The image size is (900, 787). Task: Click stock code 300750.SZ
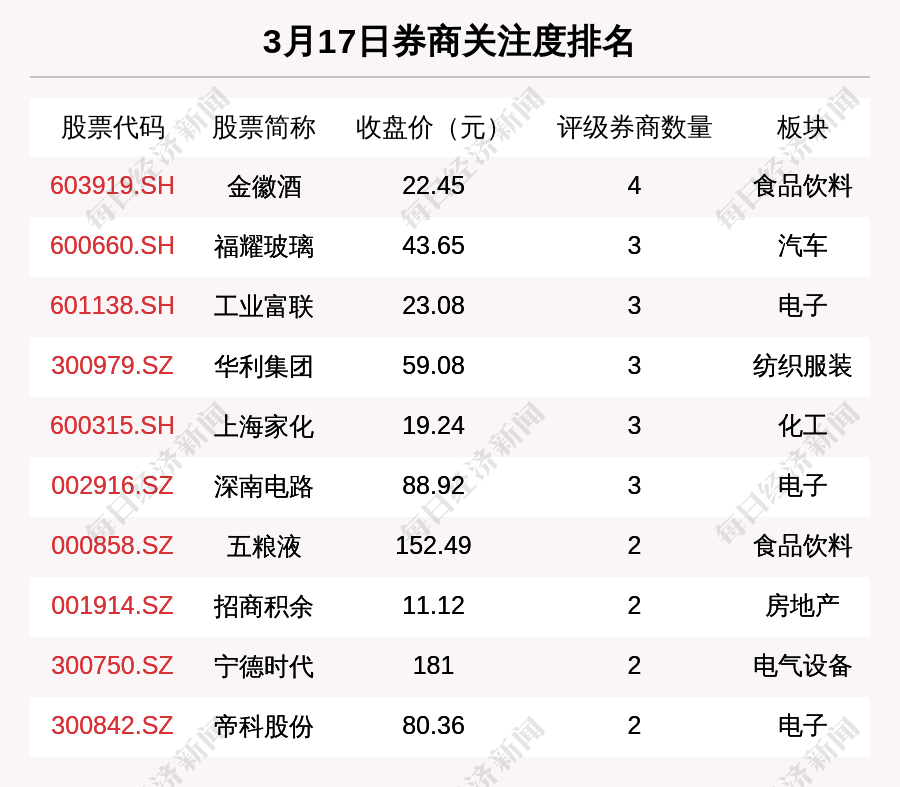click(112, 666)
